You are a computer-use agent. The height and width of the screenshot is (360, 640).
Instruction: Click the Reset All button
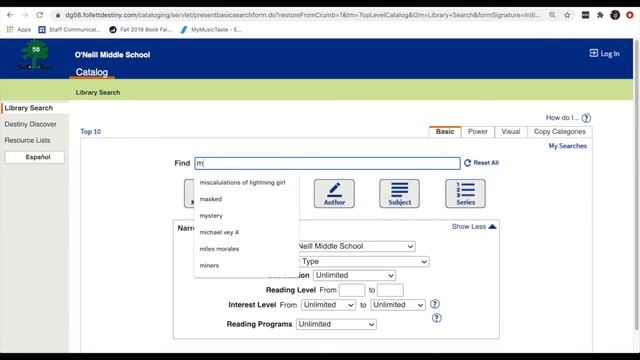[x=481, y=163]
